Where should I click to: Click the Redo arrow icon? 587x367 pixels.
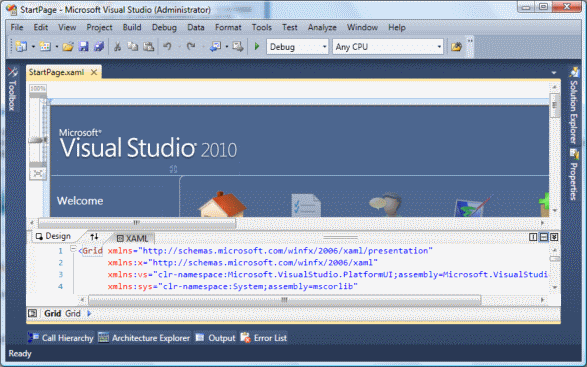(191, 47)
